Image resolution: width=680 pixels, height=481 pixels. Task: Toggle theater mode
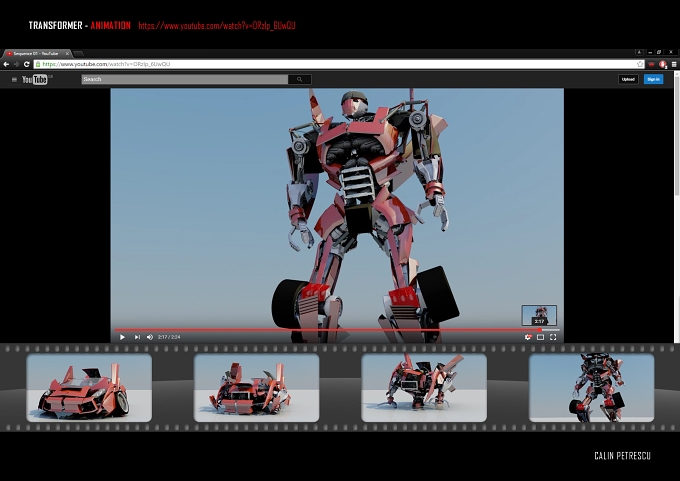point(540,337)
